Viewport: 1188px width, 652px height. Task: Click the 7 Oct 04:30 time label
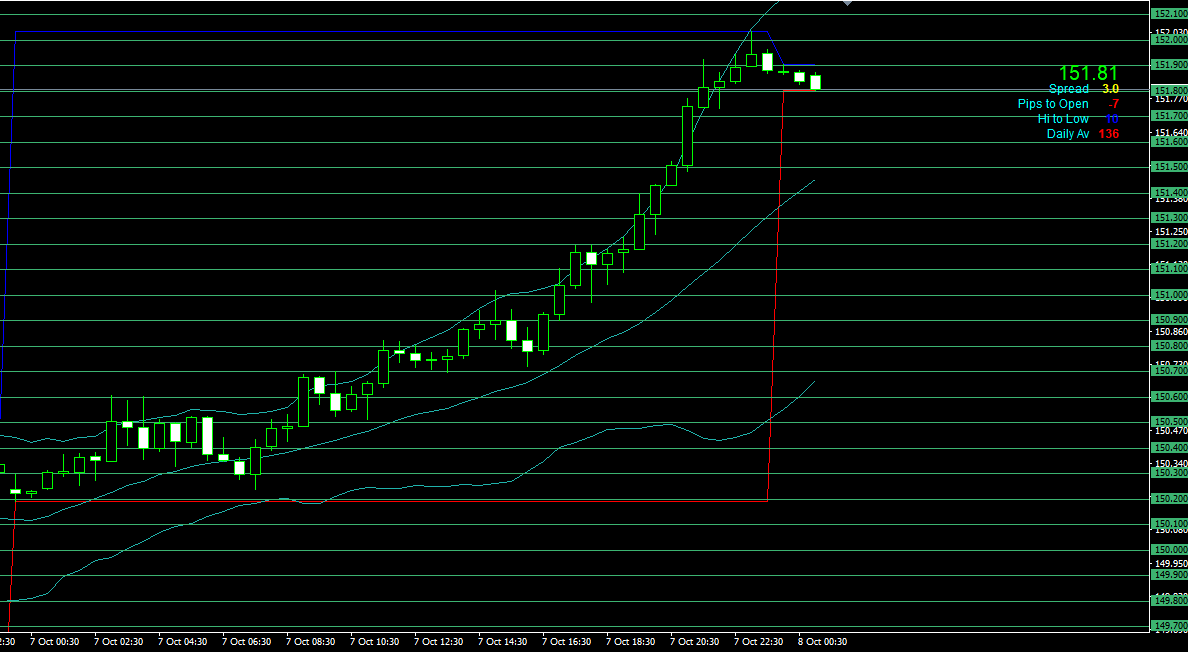click(x=182, y=642)
